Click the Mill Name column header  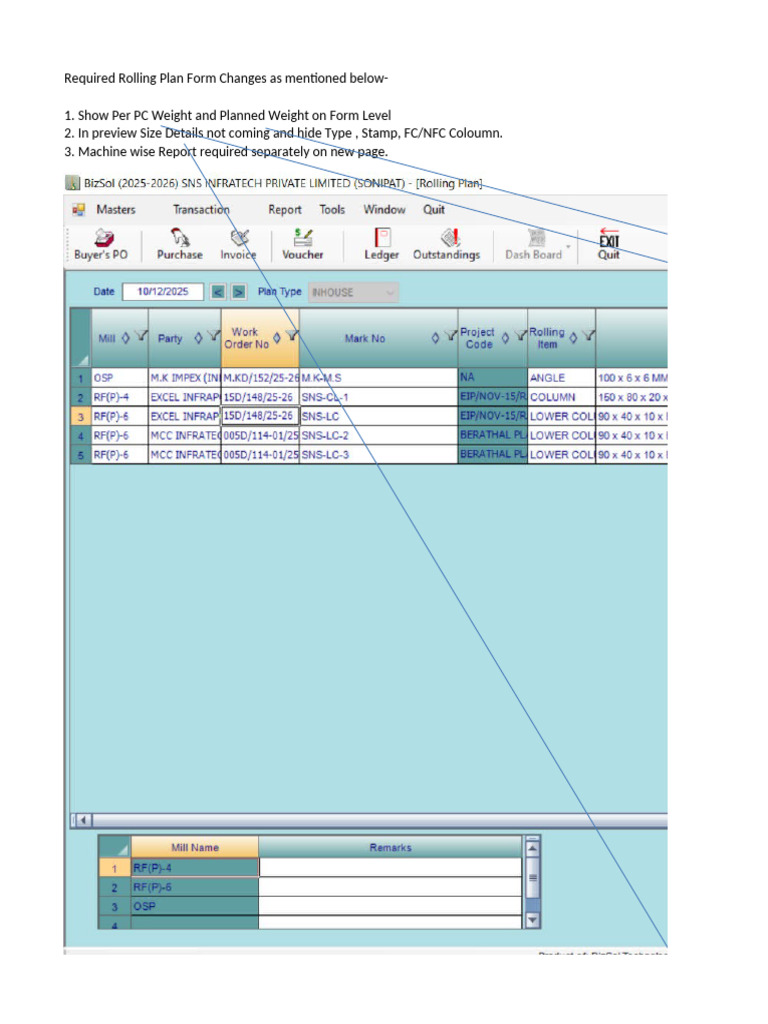point(195,847)
